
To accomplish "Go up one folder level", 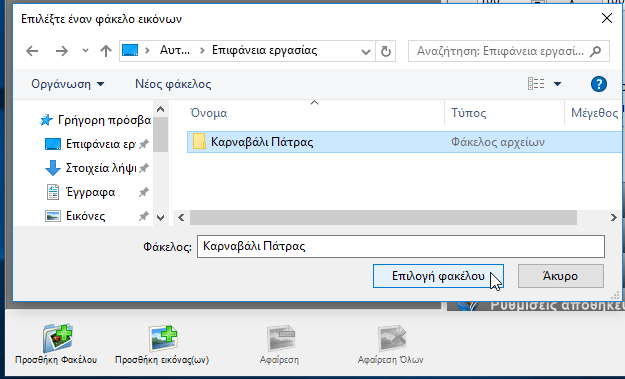I will pos(106,51).
